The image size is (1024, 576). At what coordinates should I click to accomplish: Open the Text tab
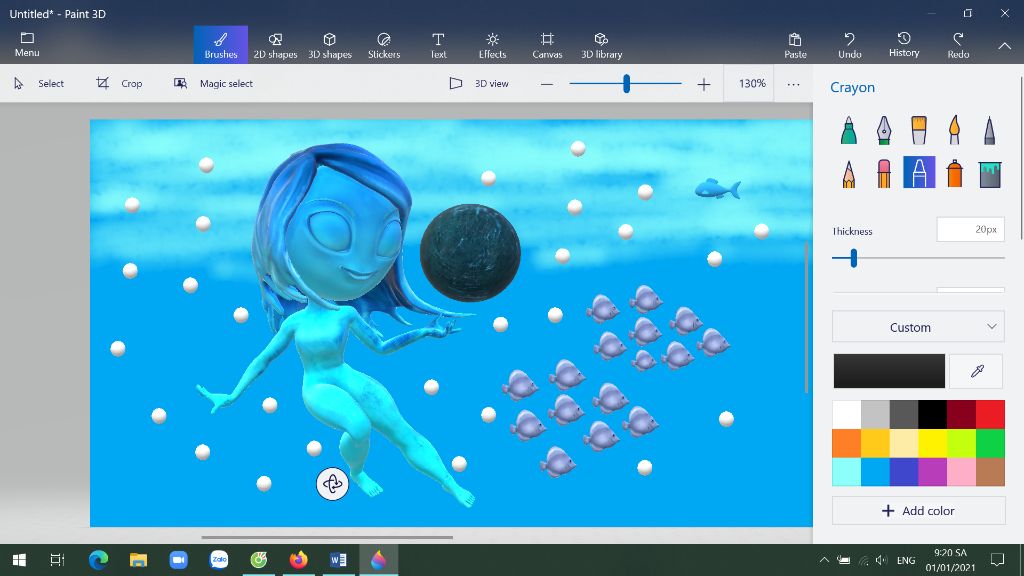click(438, 45)
